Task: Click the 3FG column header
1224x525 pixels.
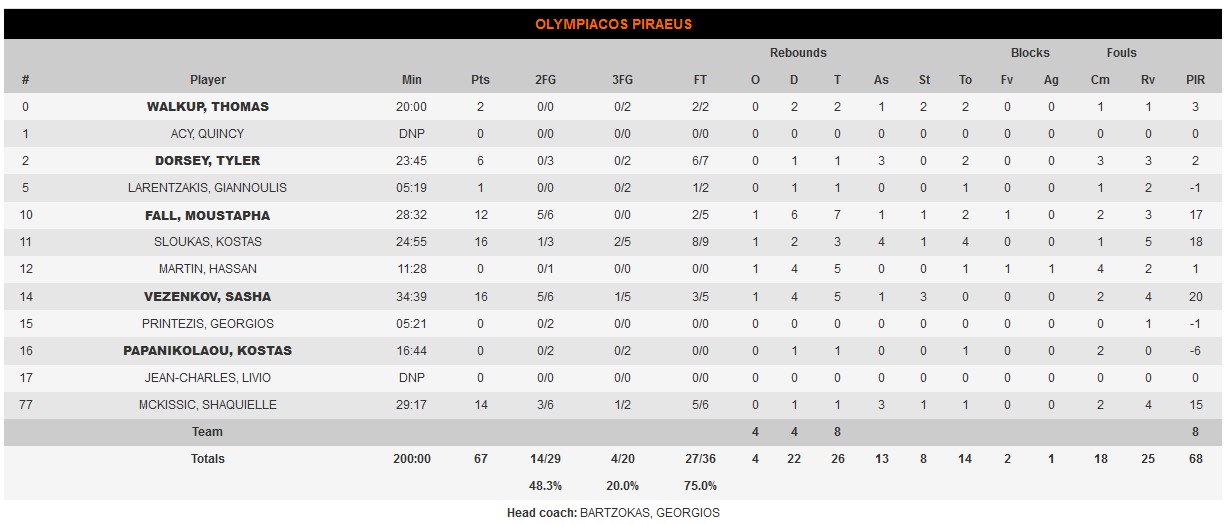Action: point(622,80)
